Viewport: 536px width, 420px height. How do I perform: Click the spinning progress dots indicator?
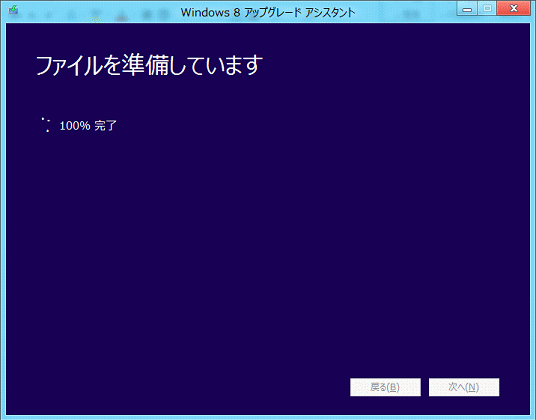click(45, 125)
